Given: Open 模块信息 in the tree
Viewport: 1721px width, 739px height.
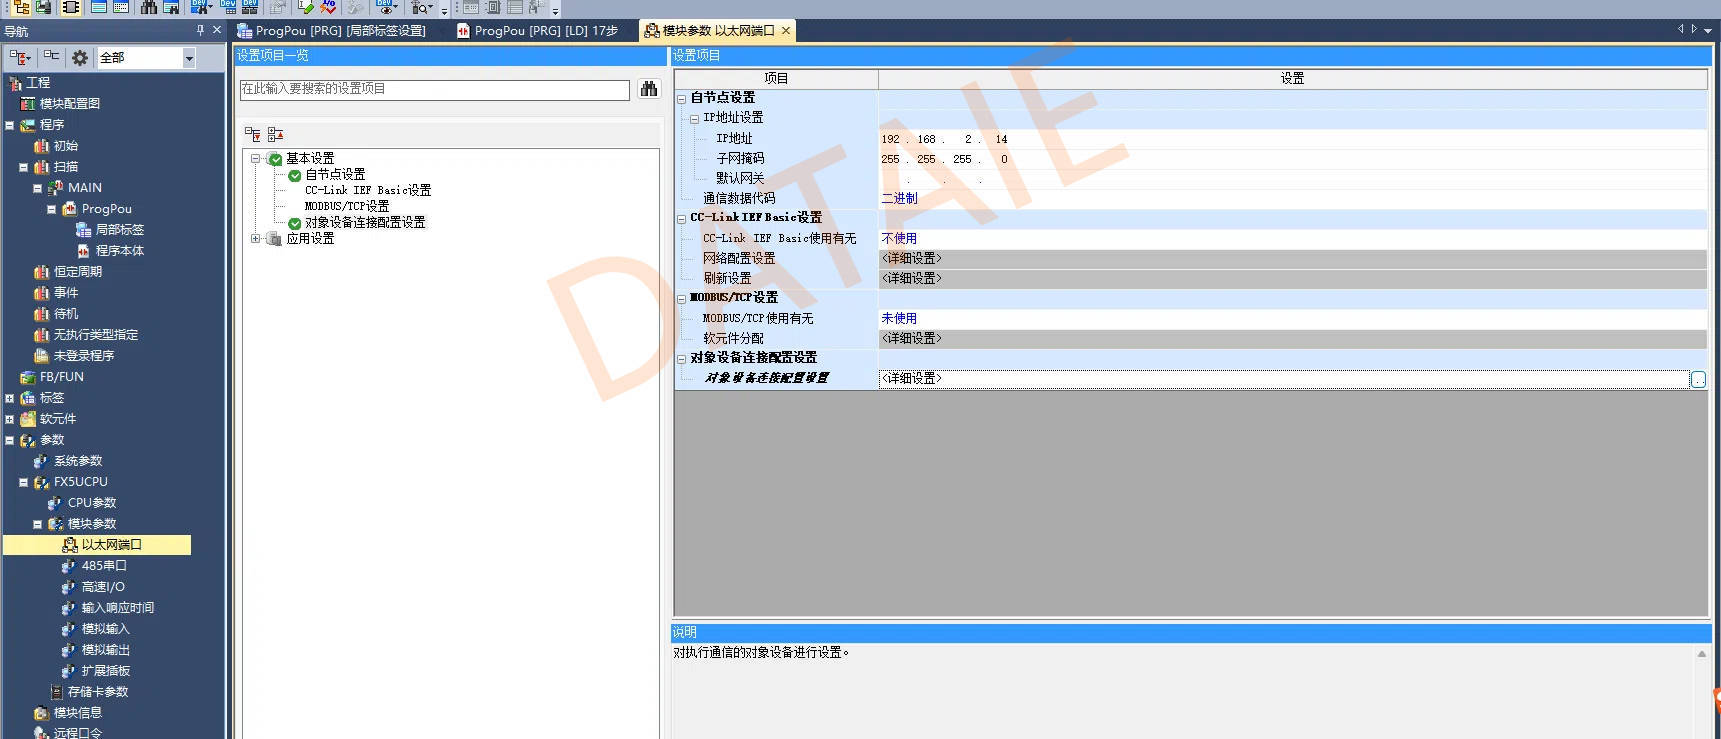Looking at the screenshot, I should [77, 713].
